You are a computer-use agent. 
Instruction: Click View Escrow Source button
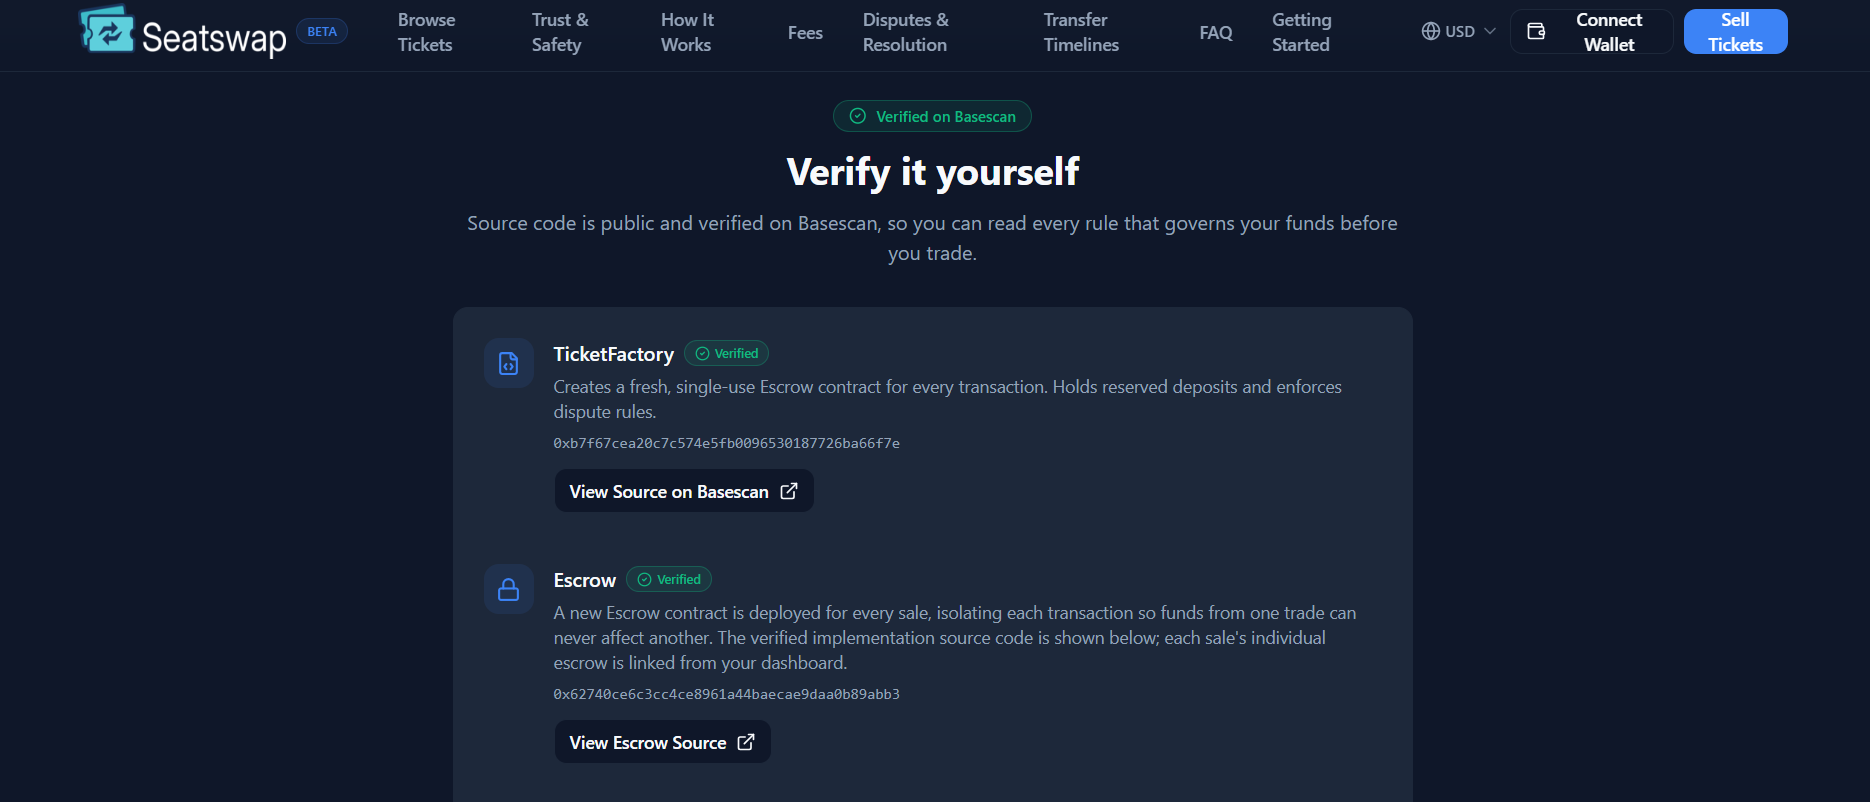(662, 742)
